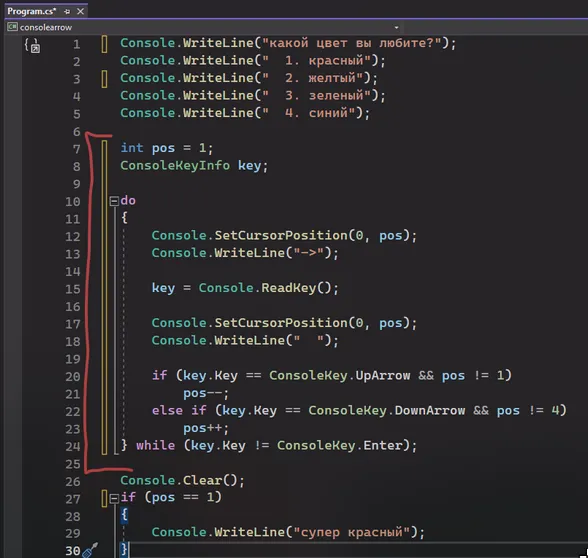Click line number 19 in the gutter

coord(73,359)
